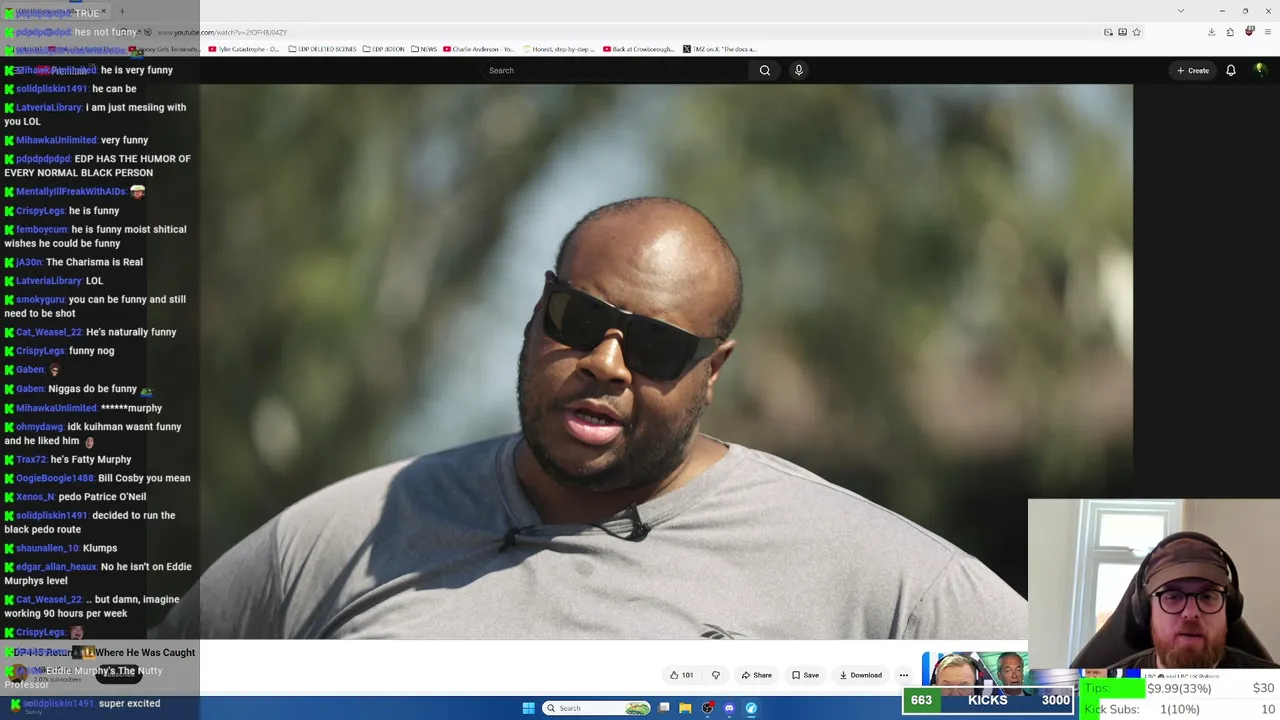Click chat message 'super excited'
The width and height of the screenshot is (1280, 720).
[129, 703]
